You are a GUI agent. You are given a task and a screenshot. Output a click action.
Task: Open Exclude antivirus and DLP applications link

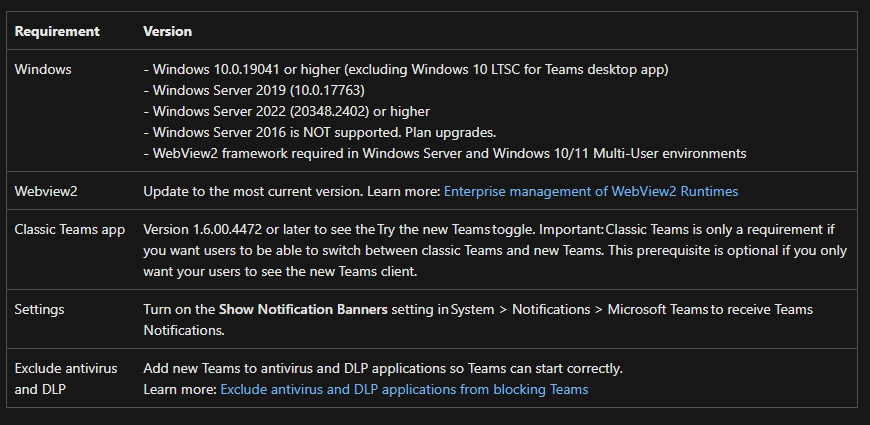pos(404,389)
